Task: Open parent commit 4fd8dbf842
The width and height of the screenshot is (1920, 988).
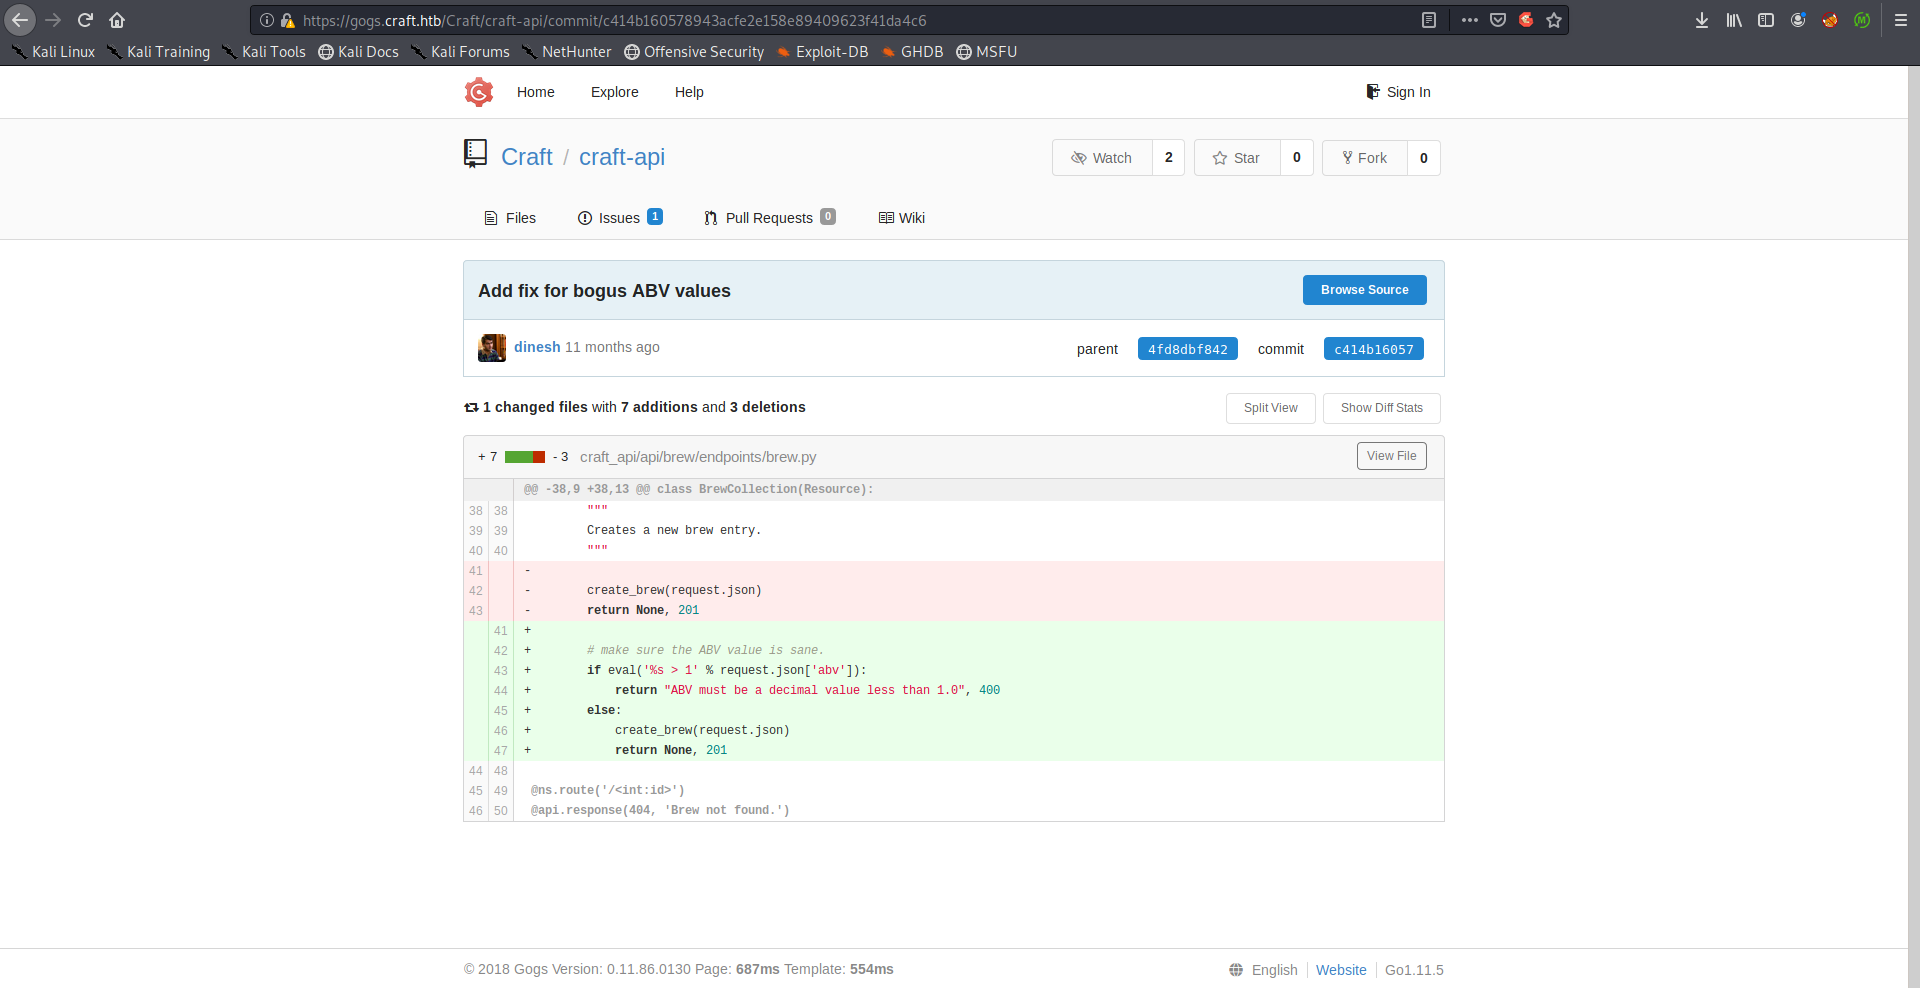Action: (1187, 349)
